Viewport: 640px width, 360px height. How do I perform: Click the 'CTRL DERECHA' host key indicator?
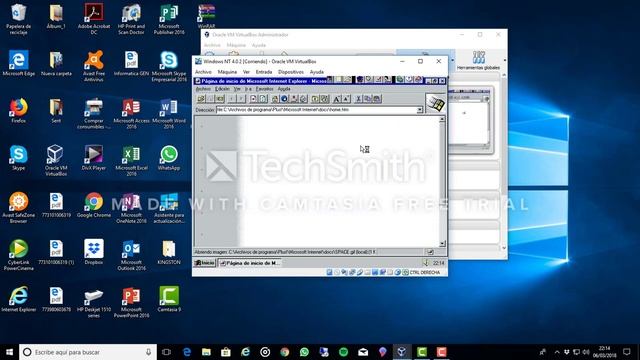425,272
